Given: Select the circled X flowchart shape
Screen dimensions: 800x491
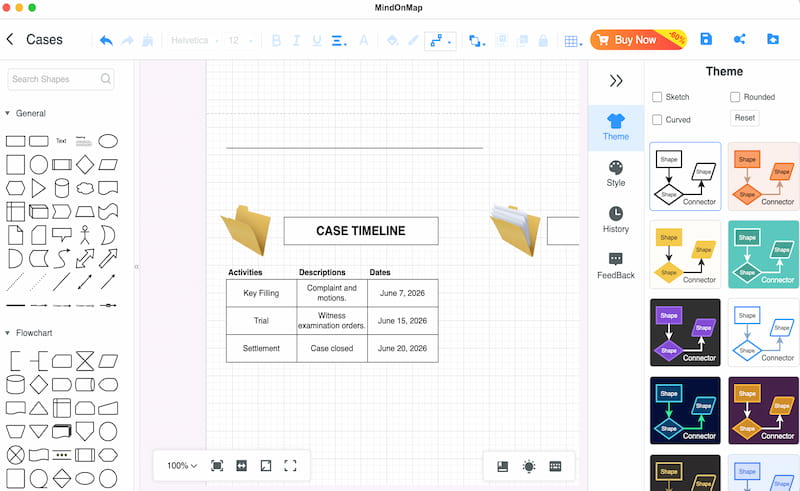Looking at the screenshot, I should 15,454.
